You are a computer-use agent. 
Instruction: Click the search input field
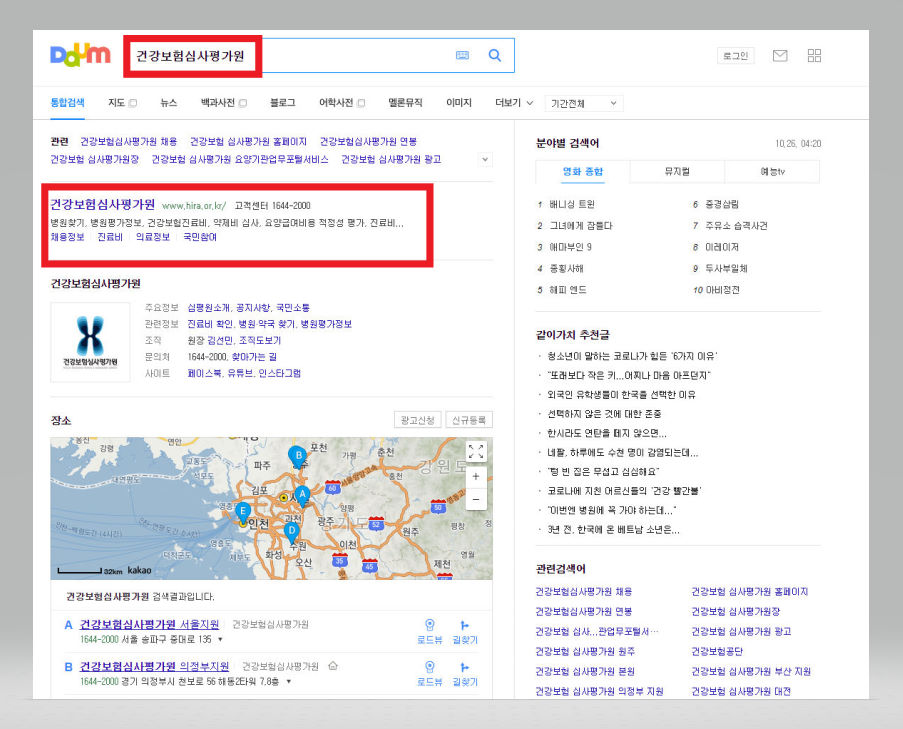(x=320, y=55)
